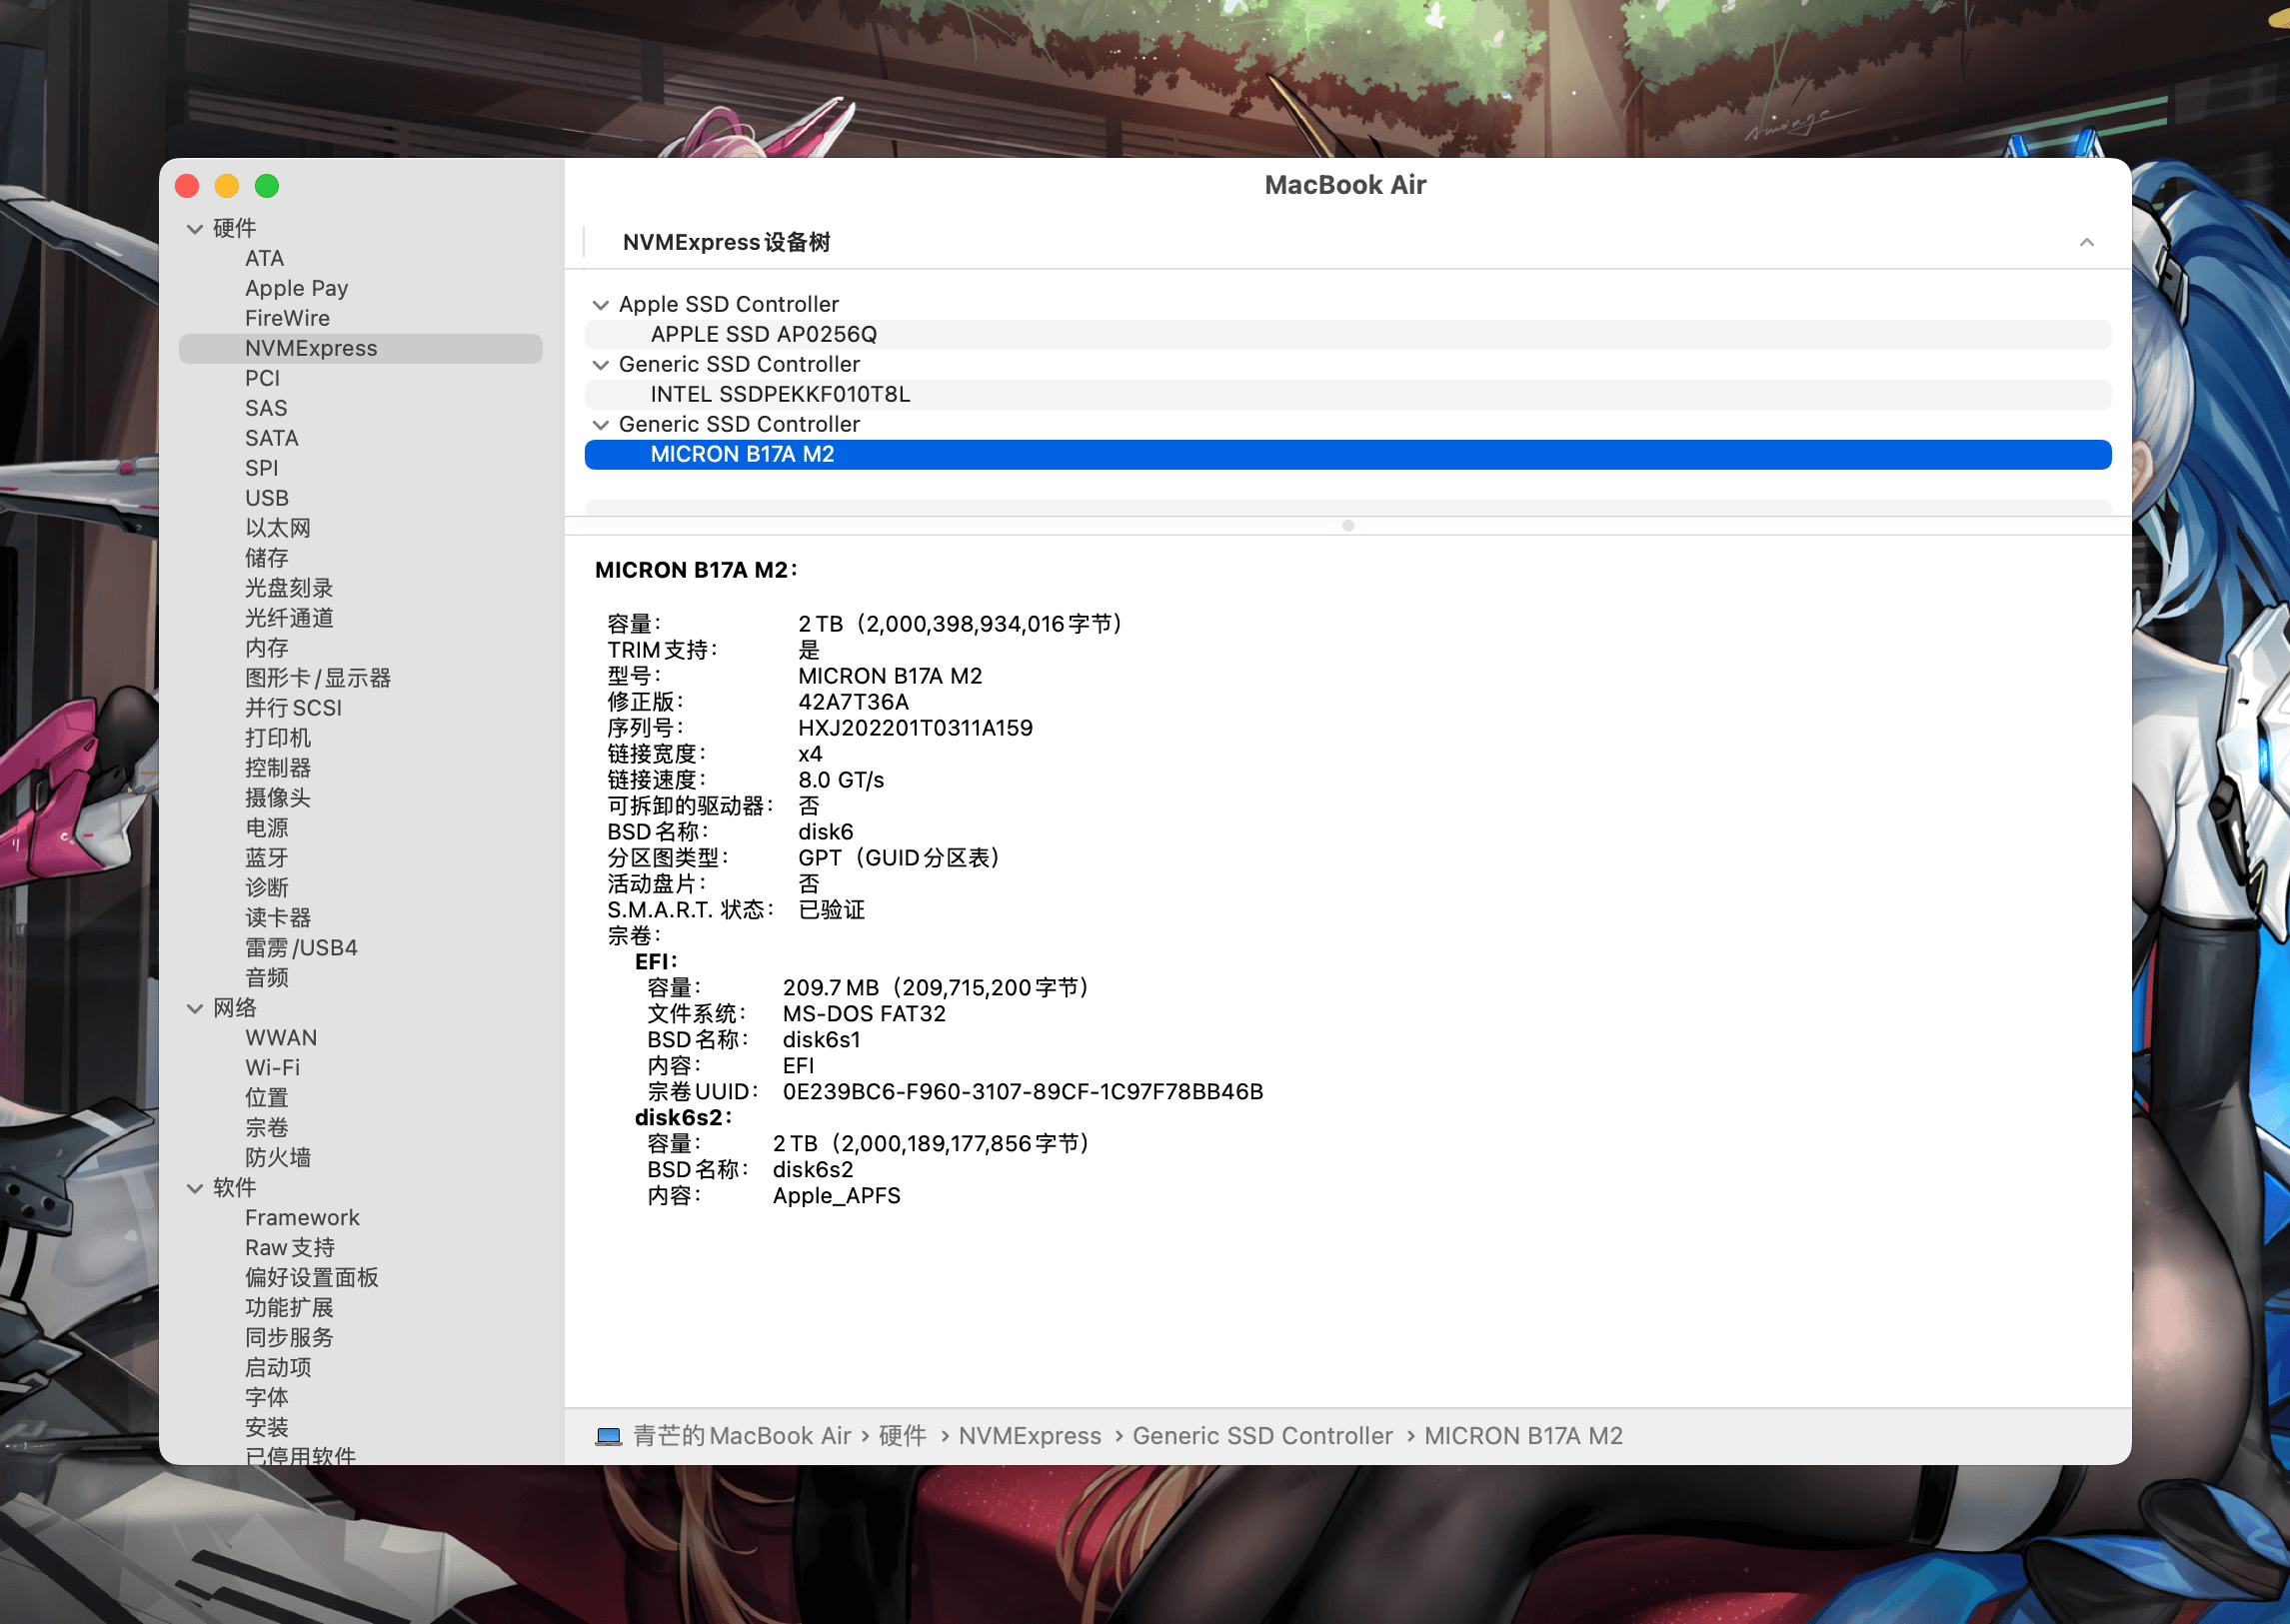The height and width of the screenshot is (1624, 2290).
Task: Select the APPLE SSD AP0256Q device row
Action: [763, 334]
